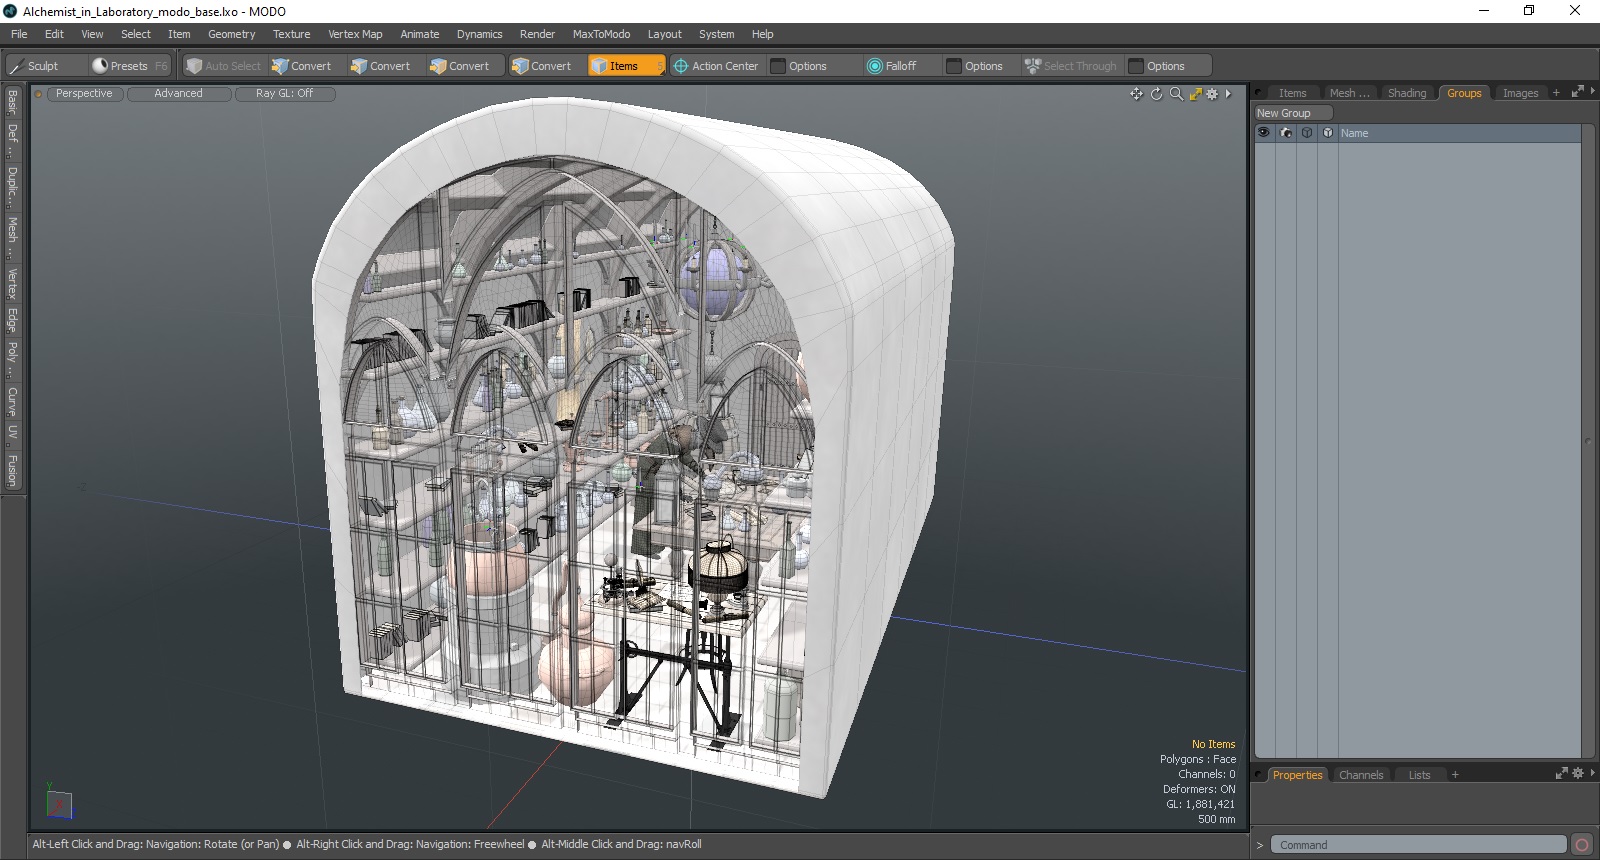The height and width of the screenshot is (860, 1600).
Task: Click the eye visibility column header
Action: pyautogui.click(x=1264, y=133)
